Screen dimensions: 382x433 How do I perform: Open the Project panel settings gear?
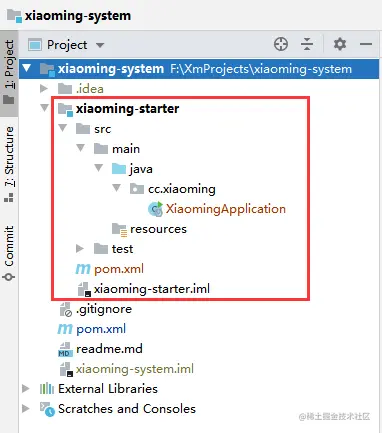pyautogui.click(x=340, y=44)
